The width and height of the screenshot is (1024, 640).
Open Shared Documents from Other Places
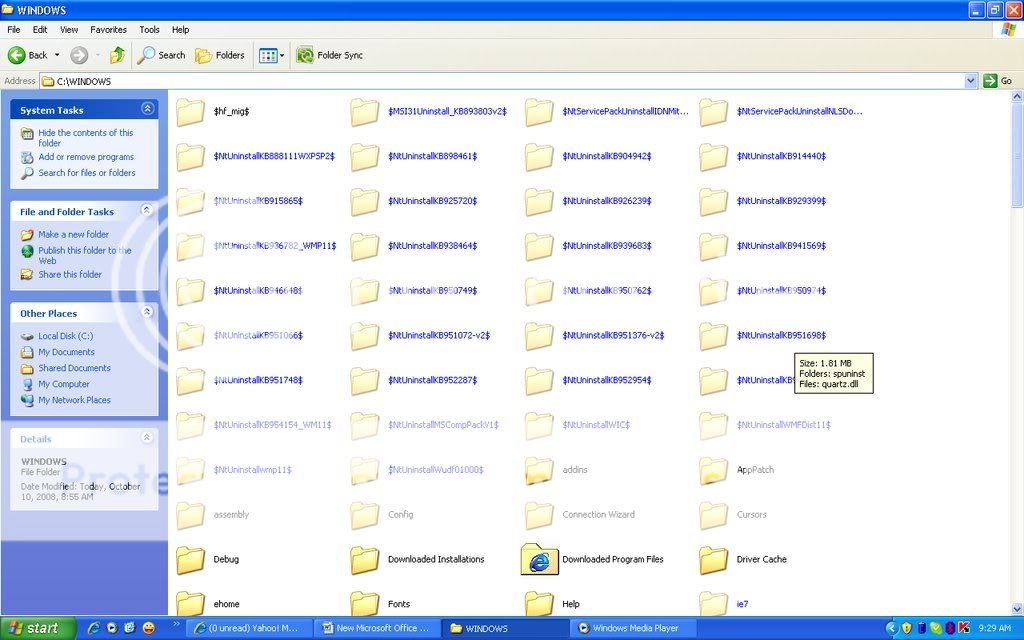point(74,368)
